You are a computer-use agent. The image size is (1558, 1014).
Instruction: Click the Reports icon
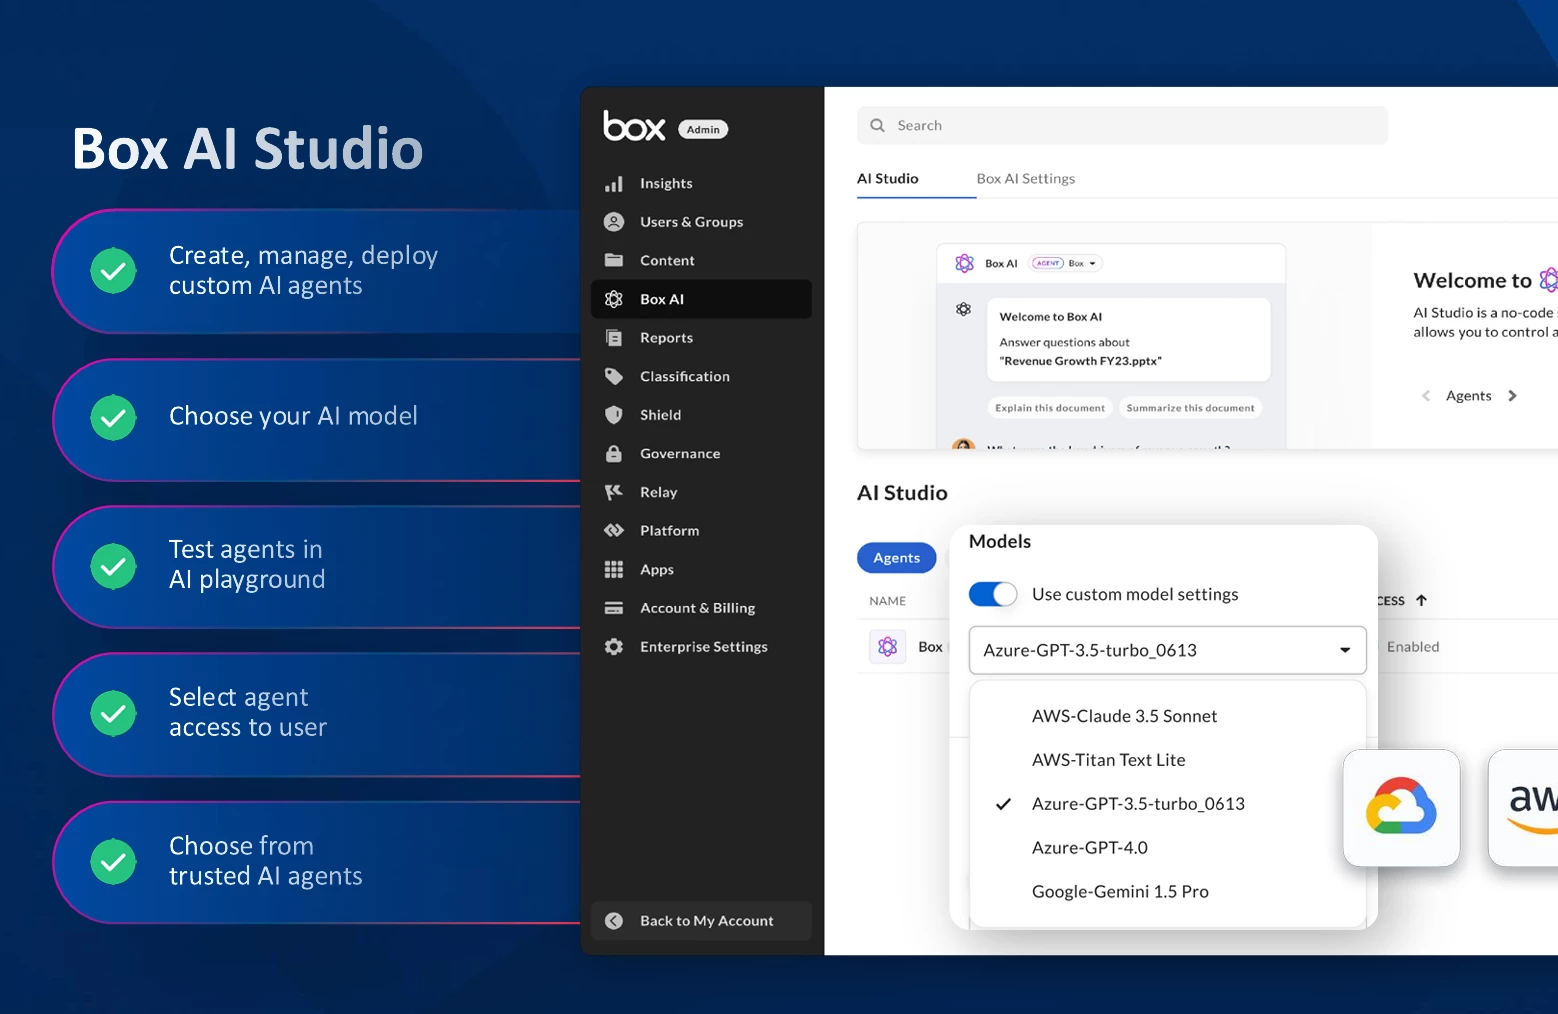[x=614, y=338]
